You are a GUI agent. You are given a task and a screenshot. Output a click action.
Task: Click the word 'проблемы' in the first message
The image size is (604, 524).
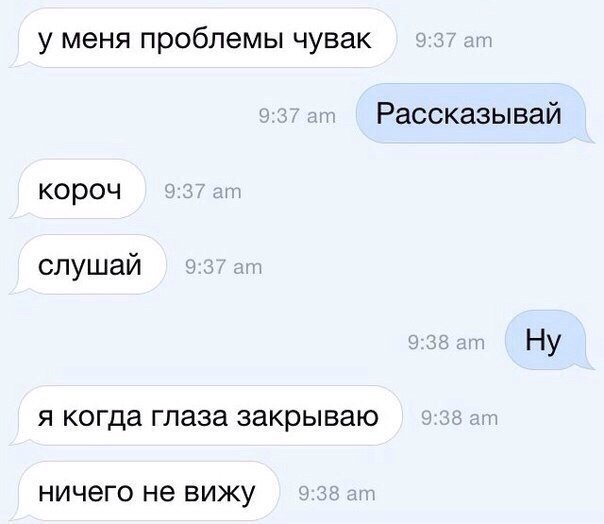tap(211, 39)
